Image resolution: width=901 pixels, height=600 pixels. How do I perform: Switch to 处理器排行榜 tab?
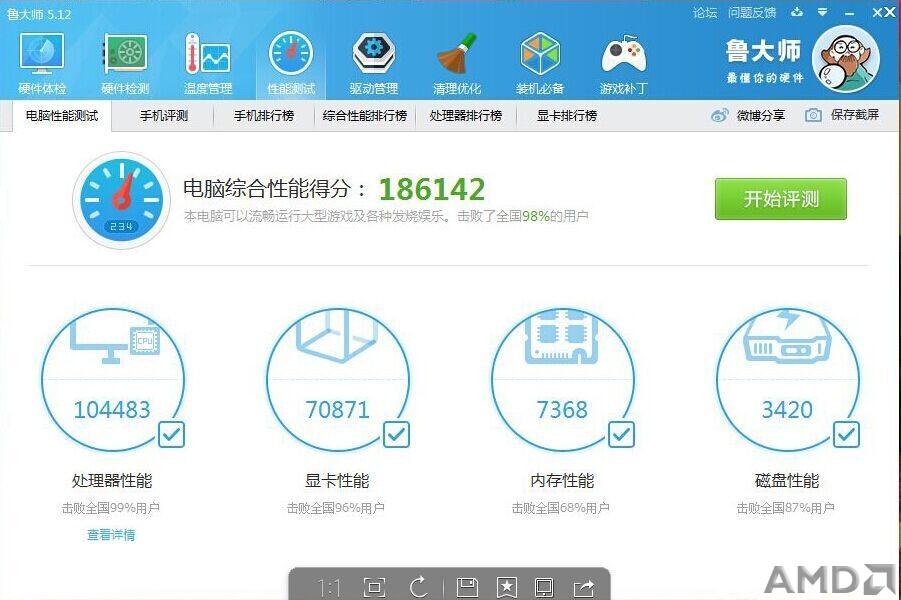466,116
